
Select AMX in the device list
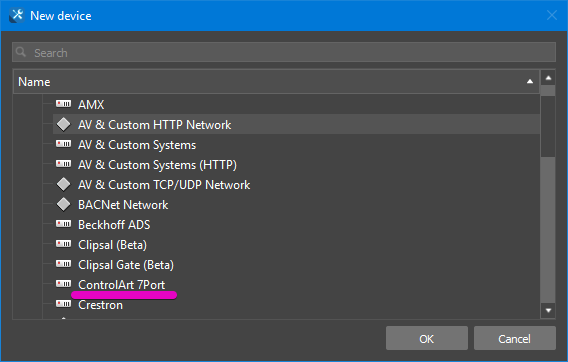coord(91,104)
